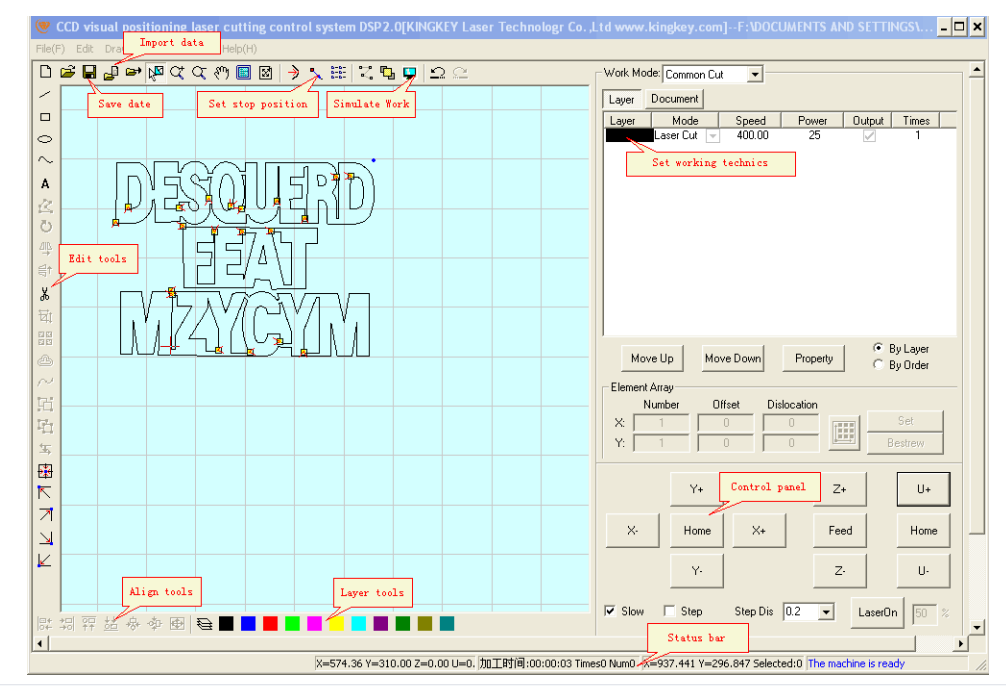Pick the purple layer color swatch
The image size is (1006, 686).
[380, 624]
